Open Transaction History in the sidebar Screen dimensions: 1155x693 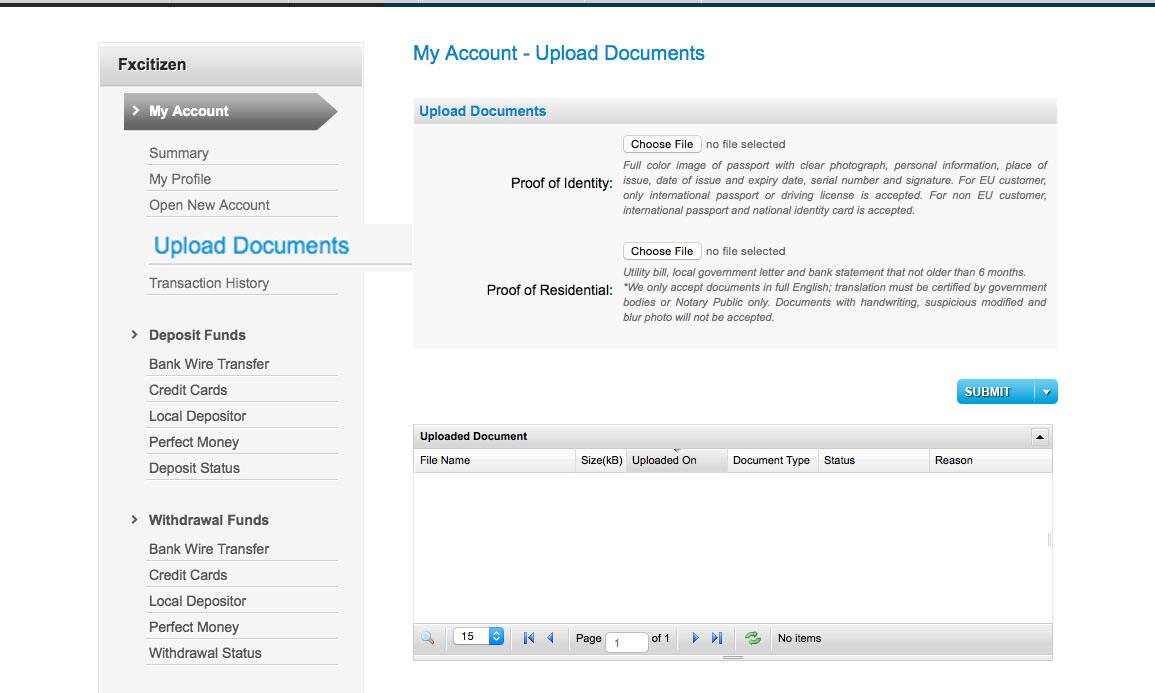point(209,283)
